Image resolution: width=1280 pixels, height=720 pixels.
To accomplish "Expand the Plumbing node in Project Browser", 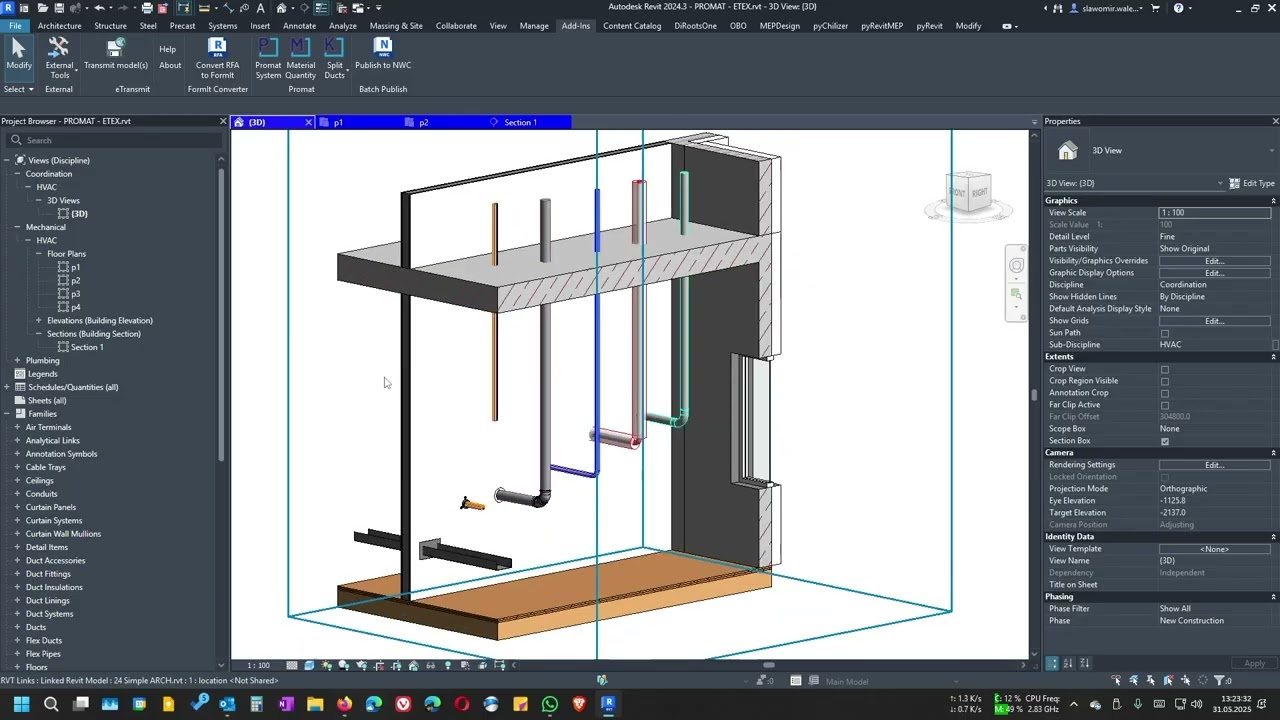I will [17, 360].
